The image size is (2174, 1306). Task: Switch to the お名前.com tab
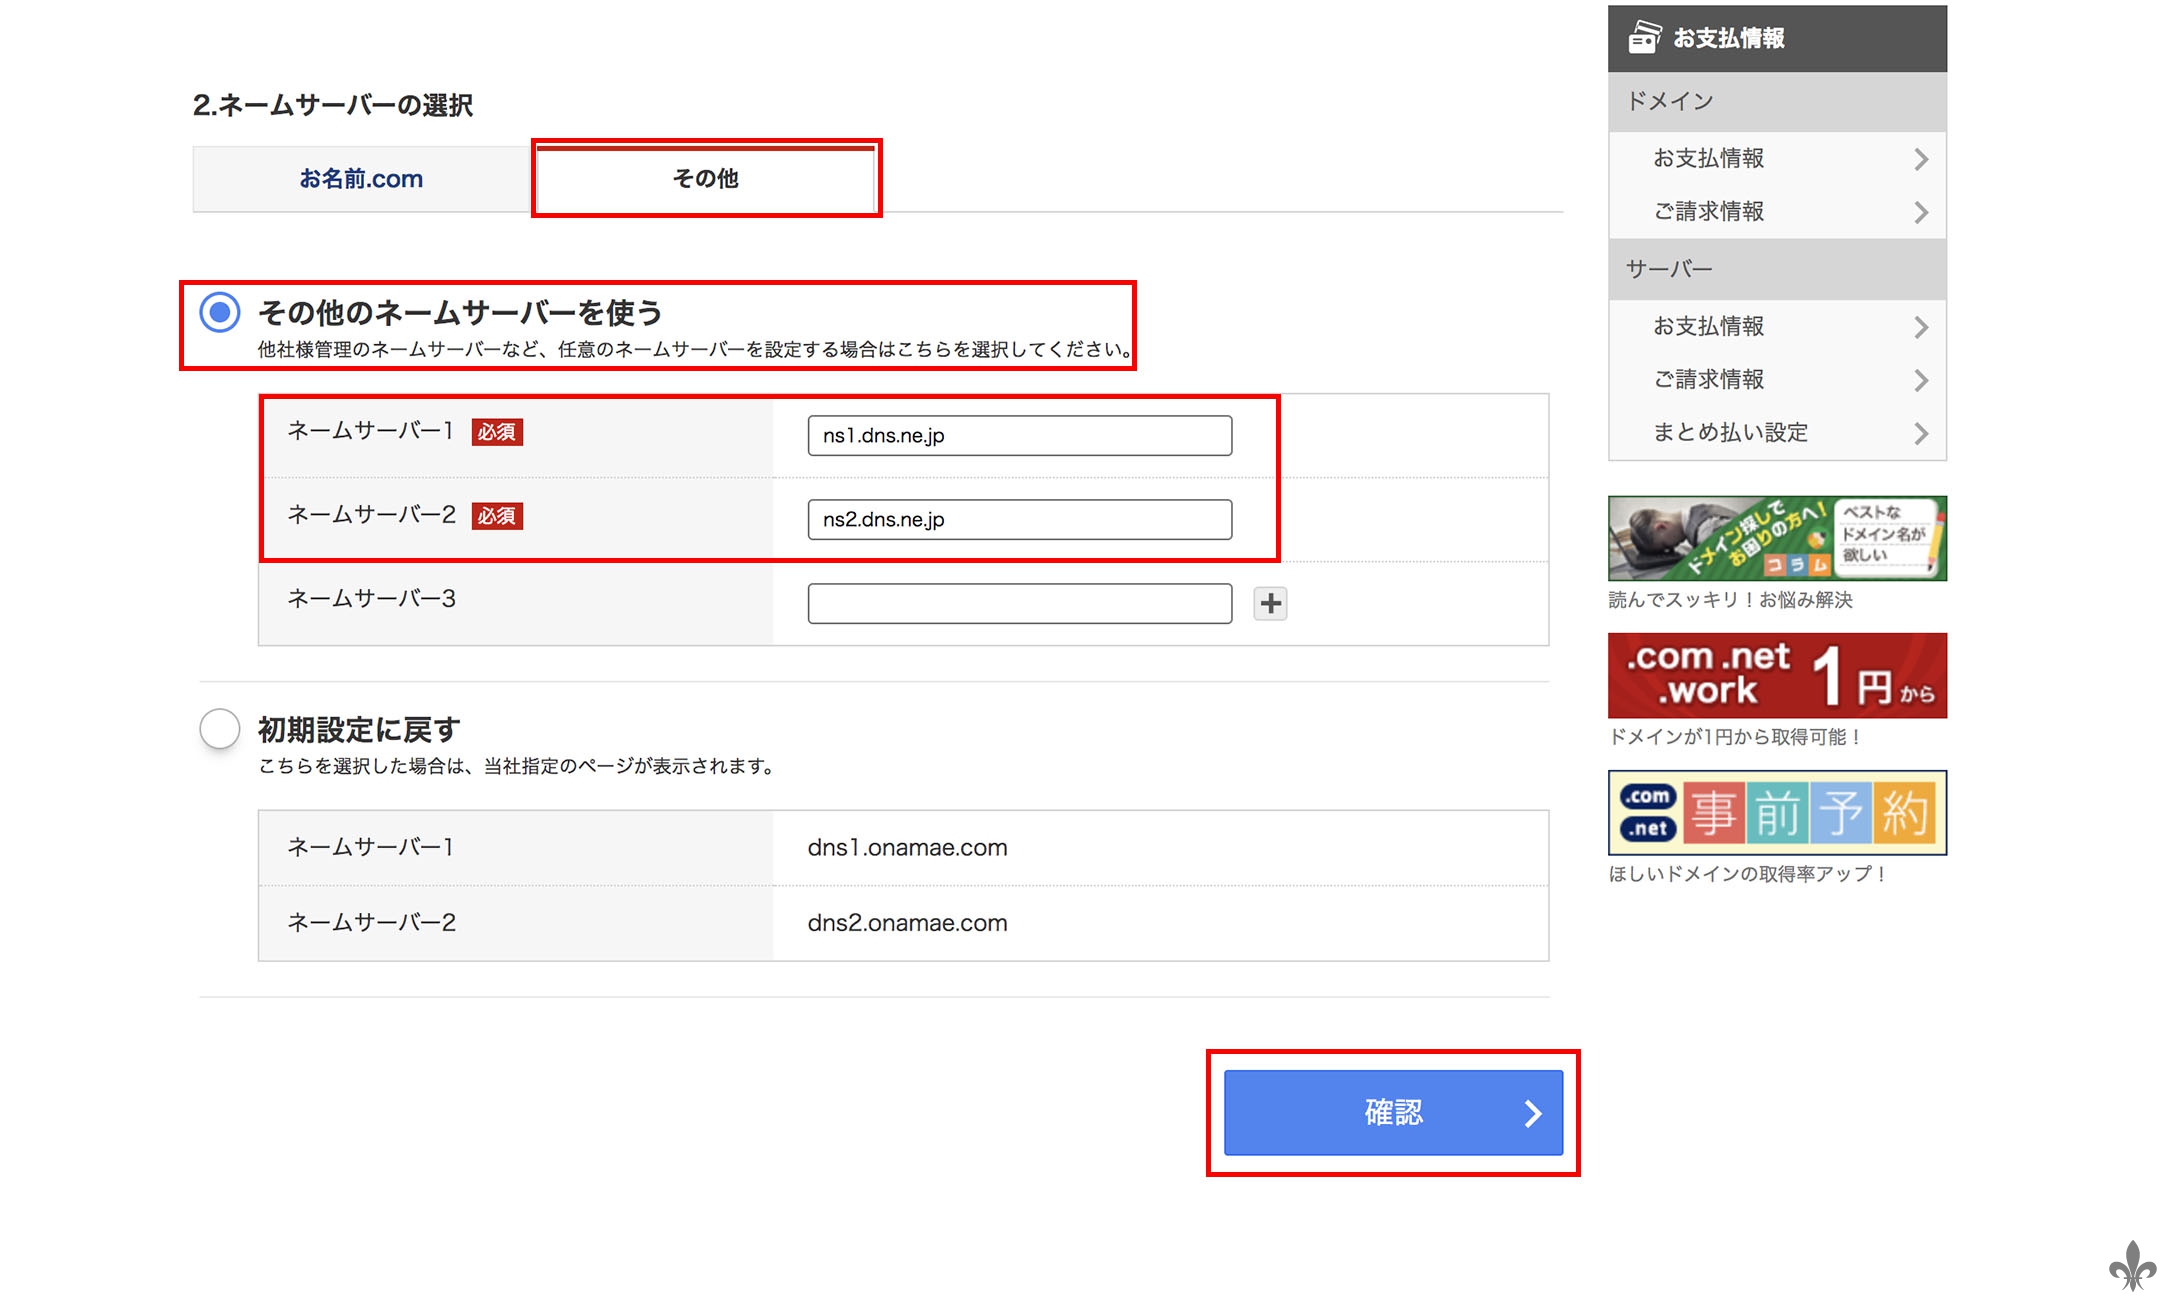point(361,179)
